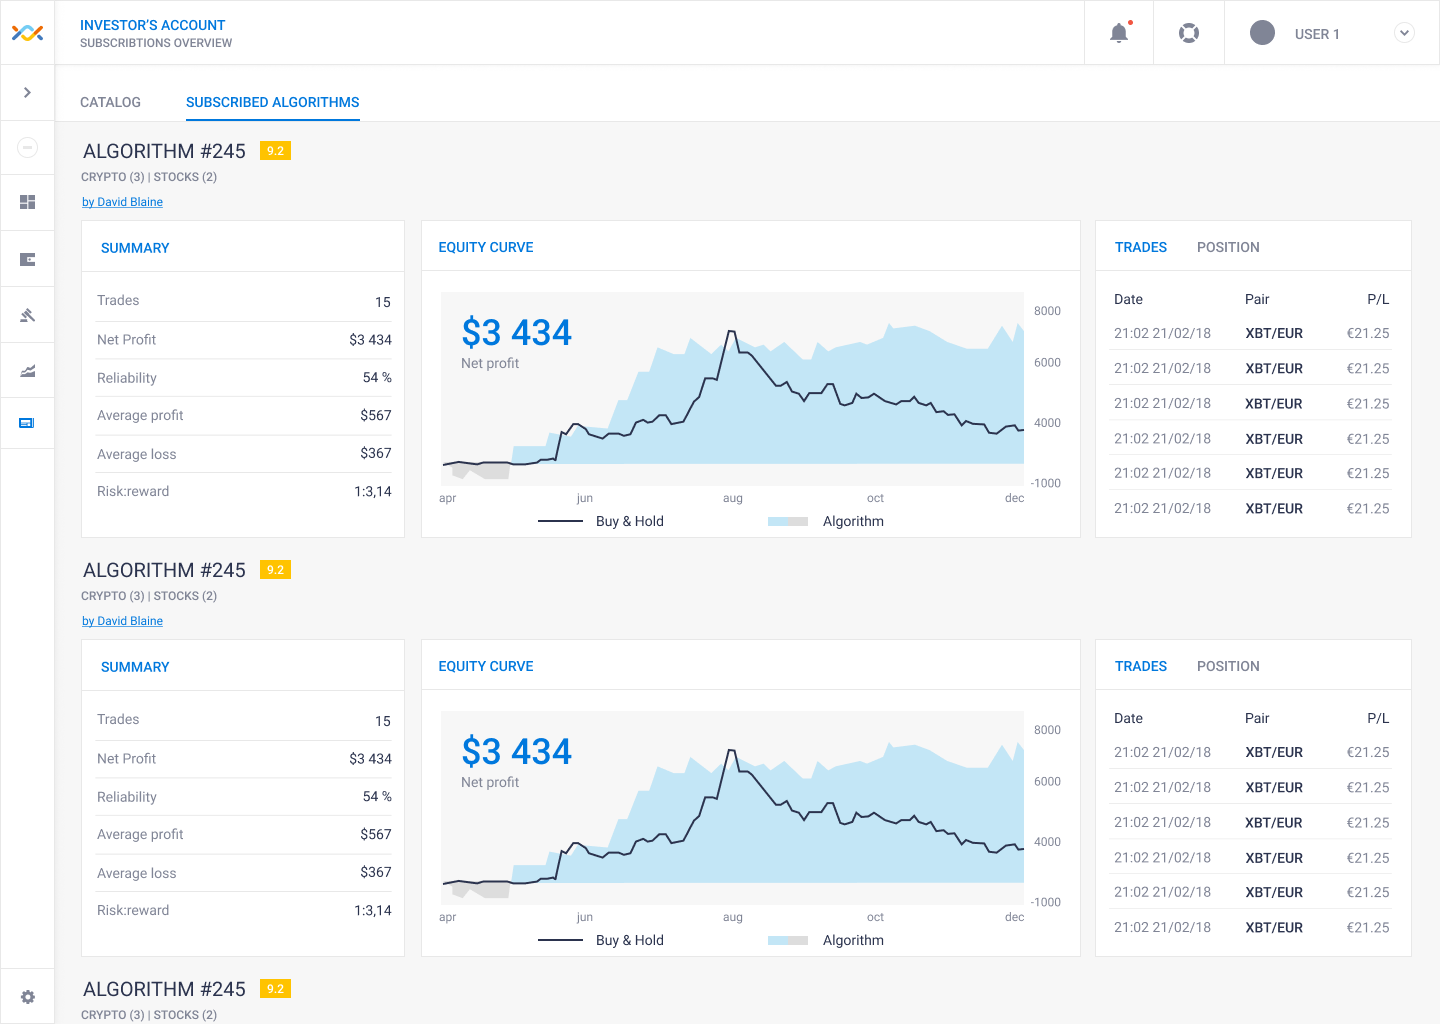The image size is (1440, 1024).
Task: Click the 8000 axis label in top chart
Action: [1047, 311]
